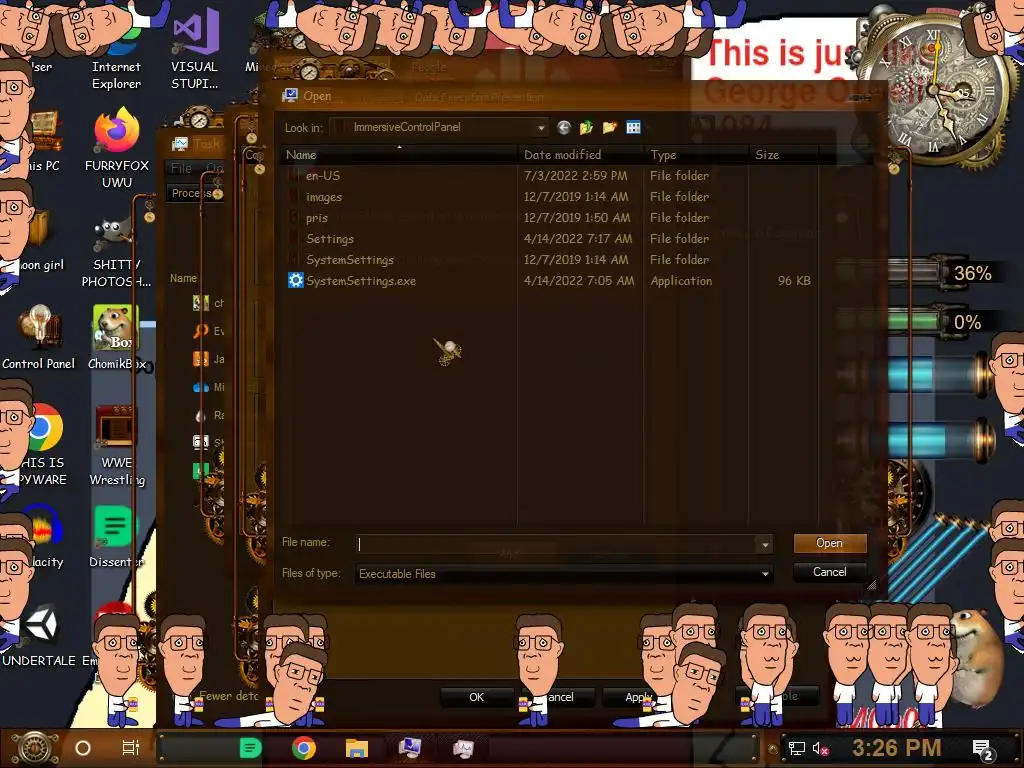Sort files by the Name column
This screenshot has height=768, width=1024.
point(400,155)
